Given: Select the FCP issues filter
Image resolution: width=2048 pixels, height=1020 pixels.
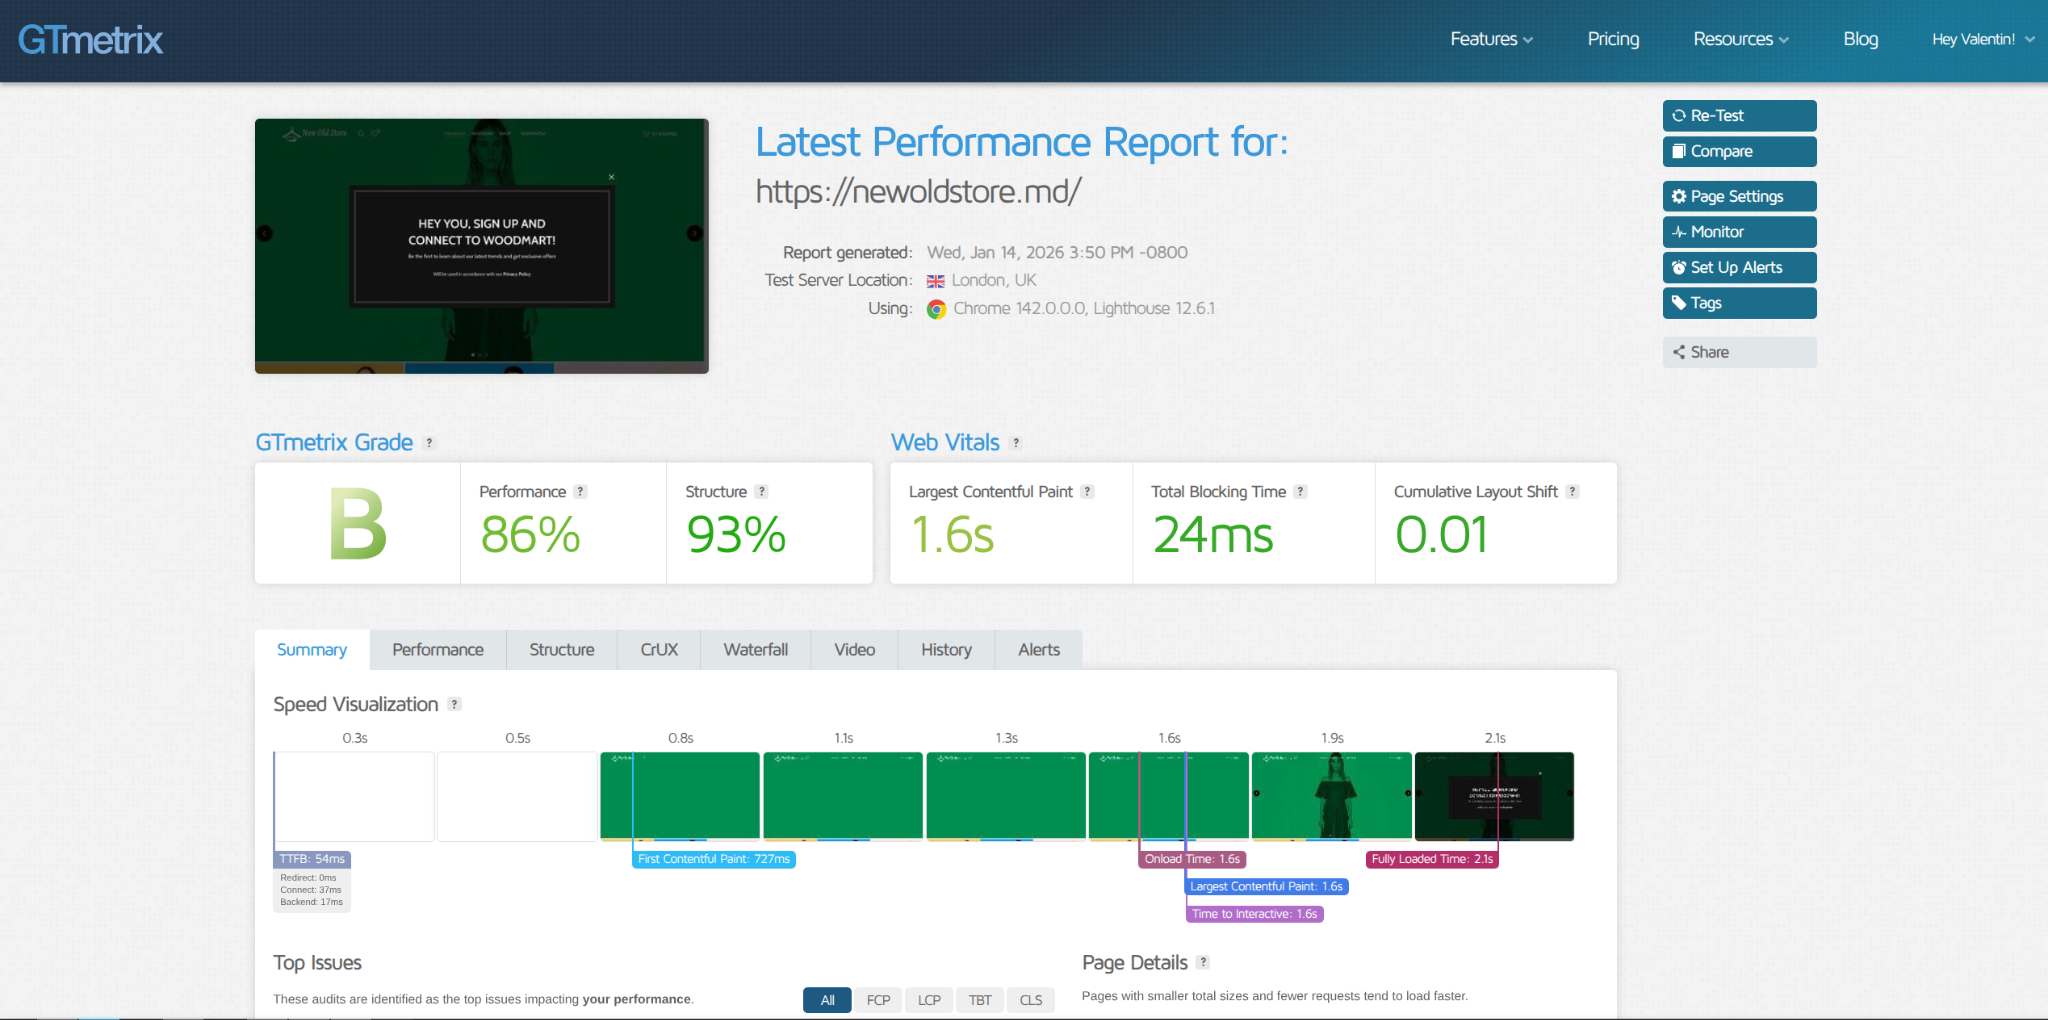Looking at the screenshot, I should (x=878, y=1000).
